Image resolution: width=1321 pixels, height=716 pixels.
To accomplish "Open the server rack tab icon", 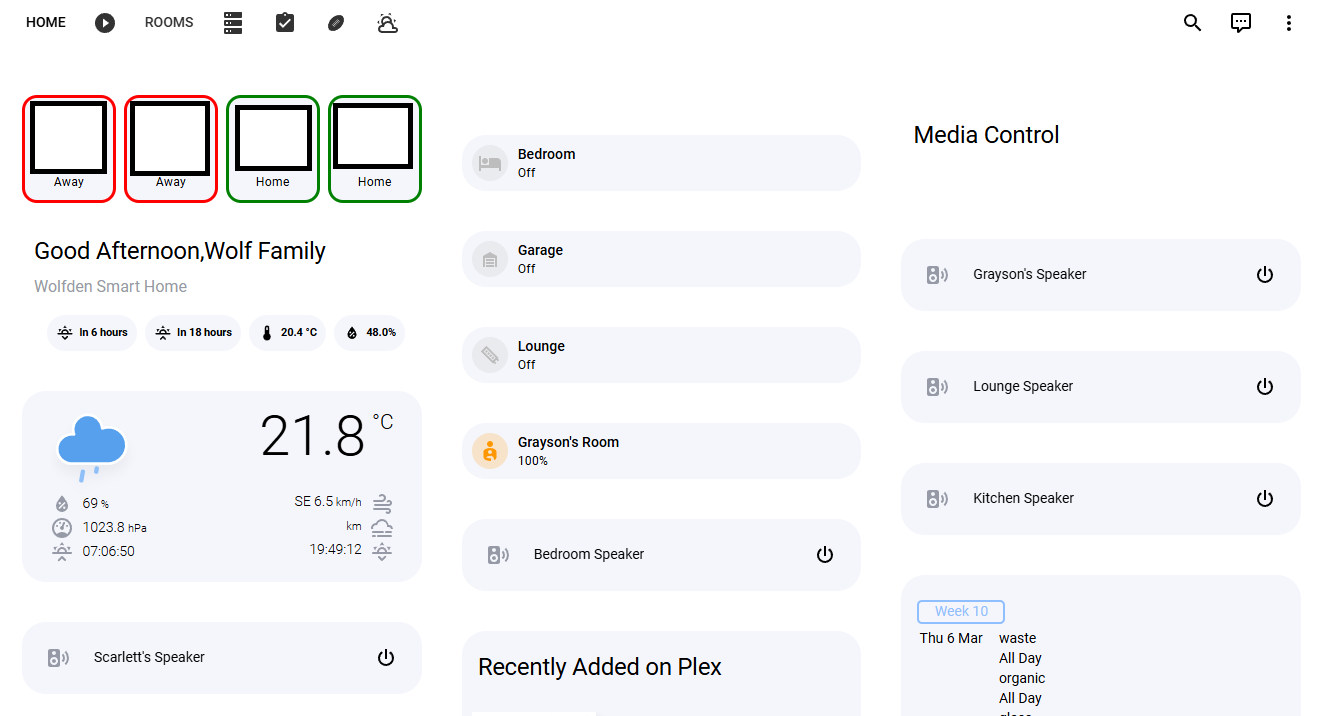I will tap(233, 23).
